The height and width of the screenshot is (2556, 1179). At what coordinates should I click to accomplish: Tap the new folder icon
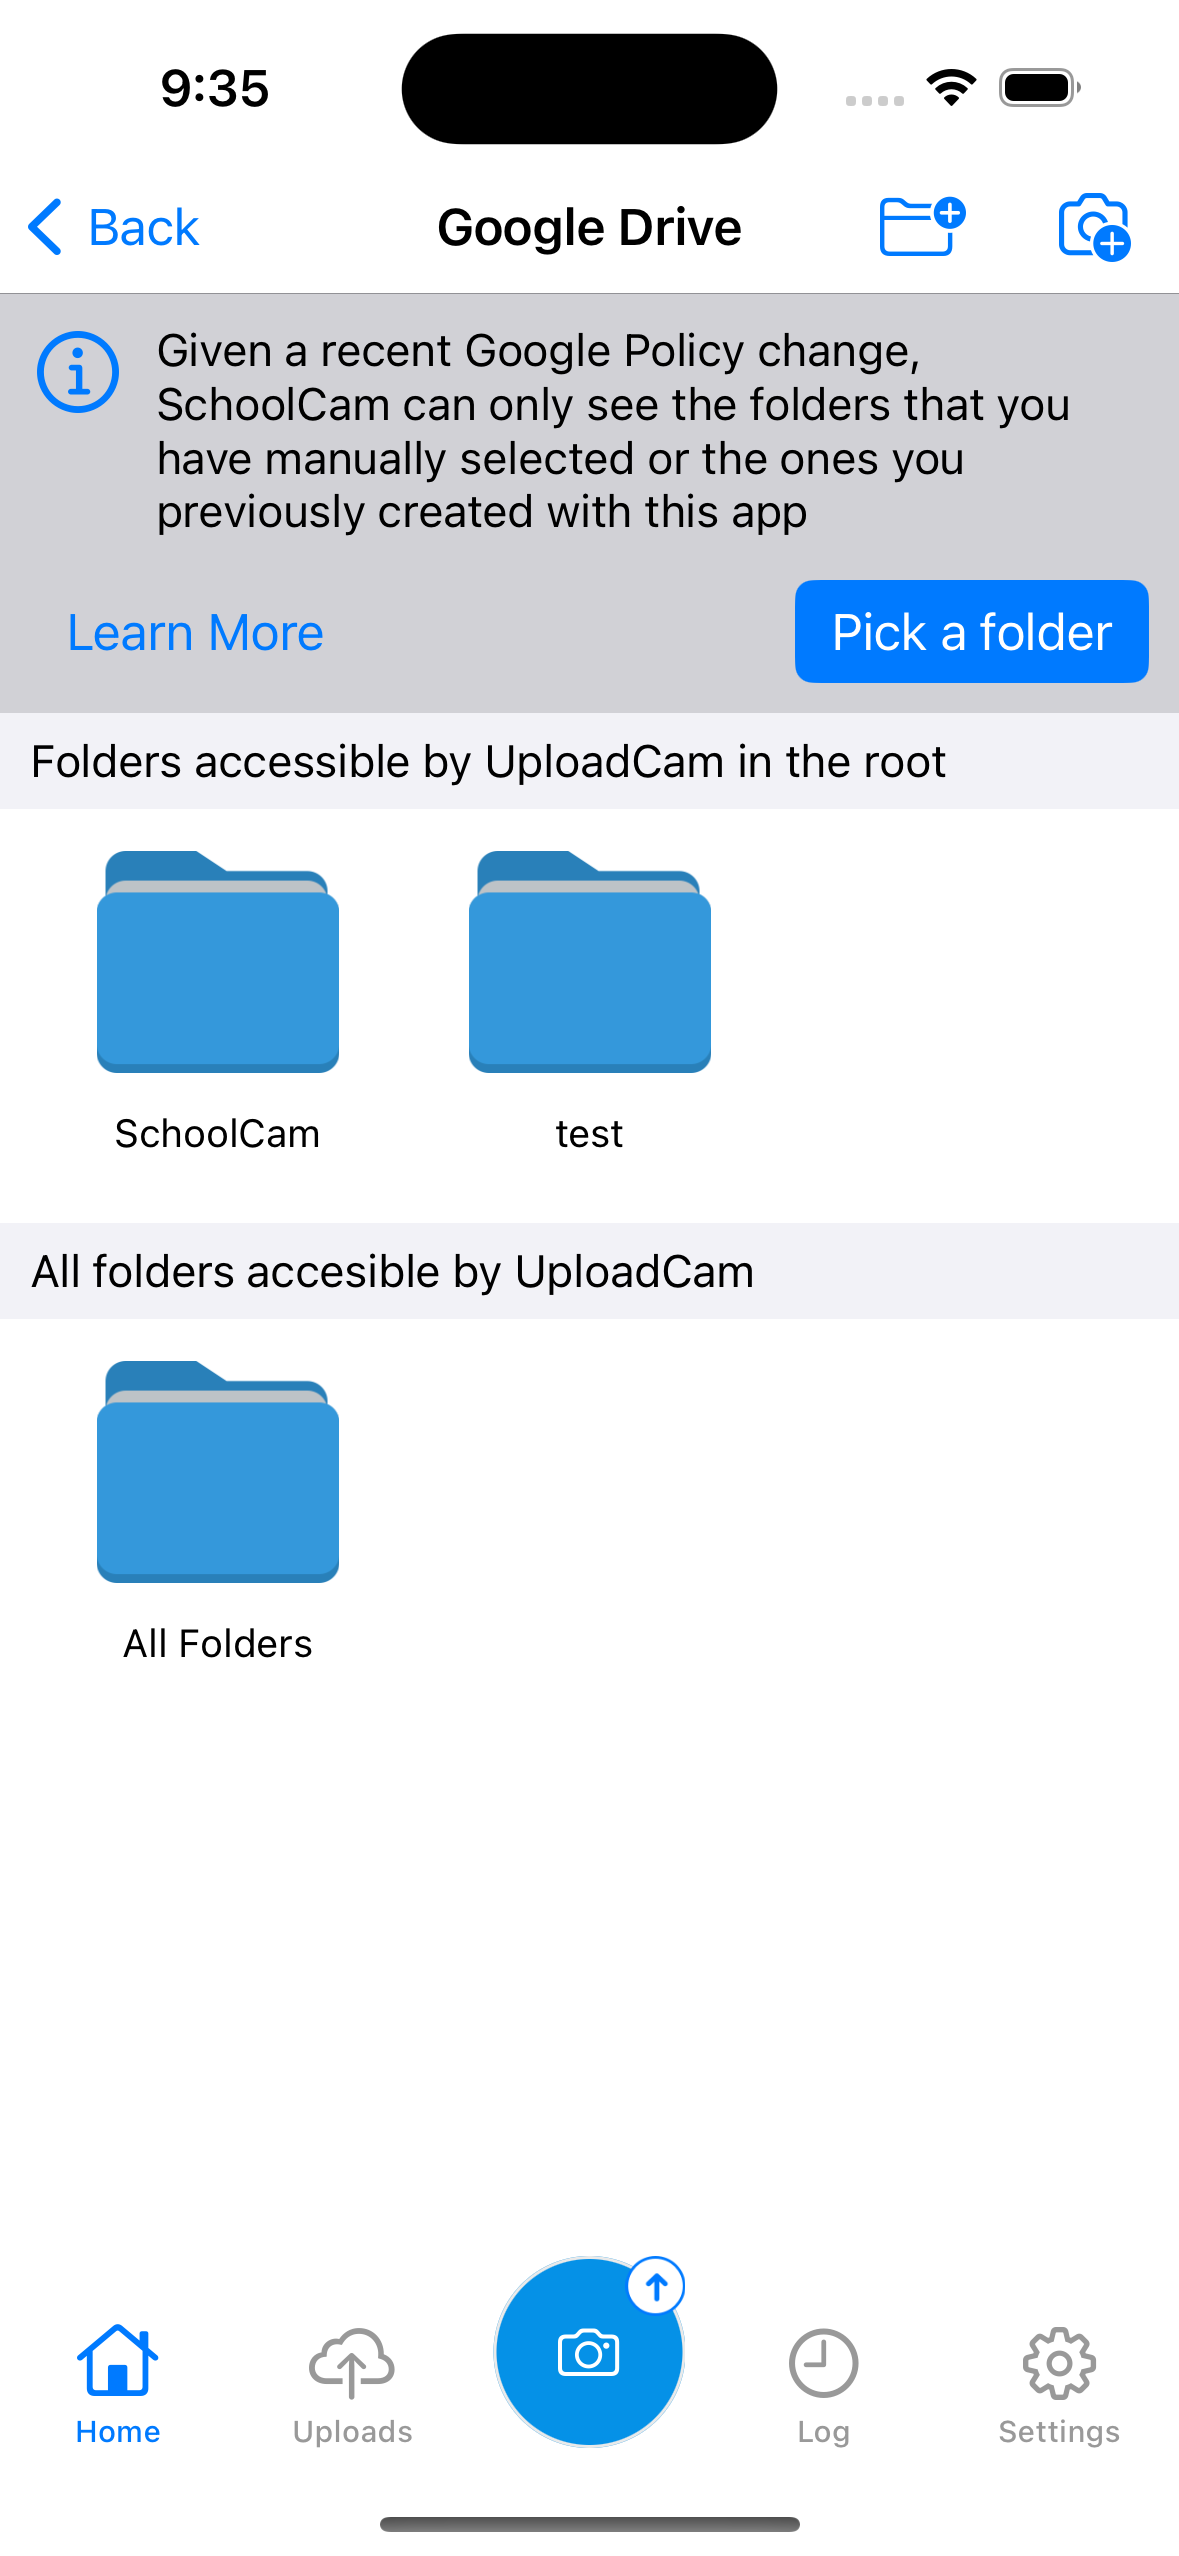coord(921,227)
